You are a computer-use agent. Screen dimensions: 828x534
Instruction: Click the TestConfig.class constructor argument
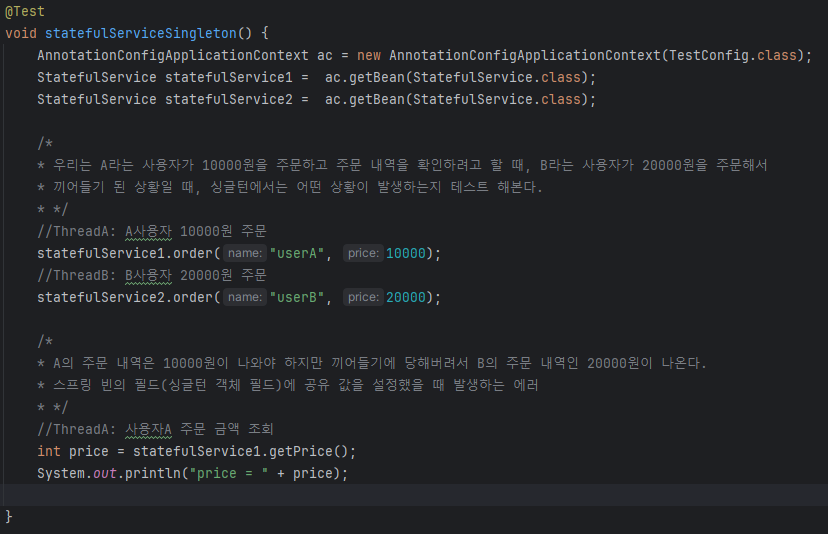(x=732, y=55)
